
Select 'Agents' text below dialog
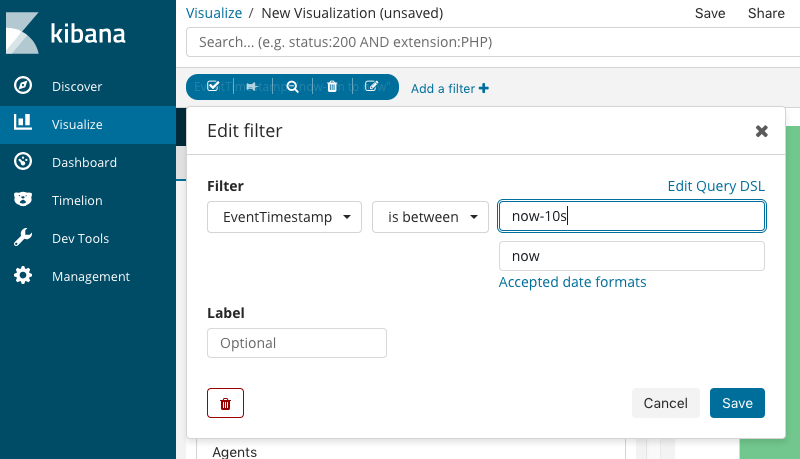coord(235,452)
